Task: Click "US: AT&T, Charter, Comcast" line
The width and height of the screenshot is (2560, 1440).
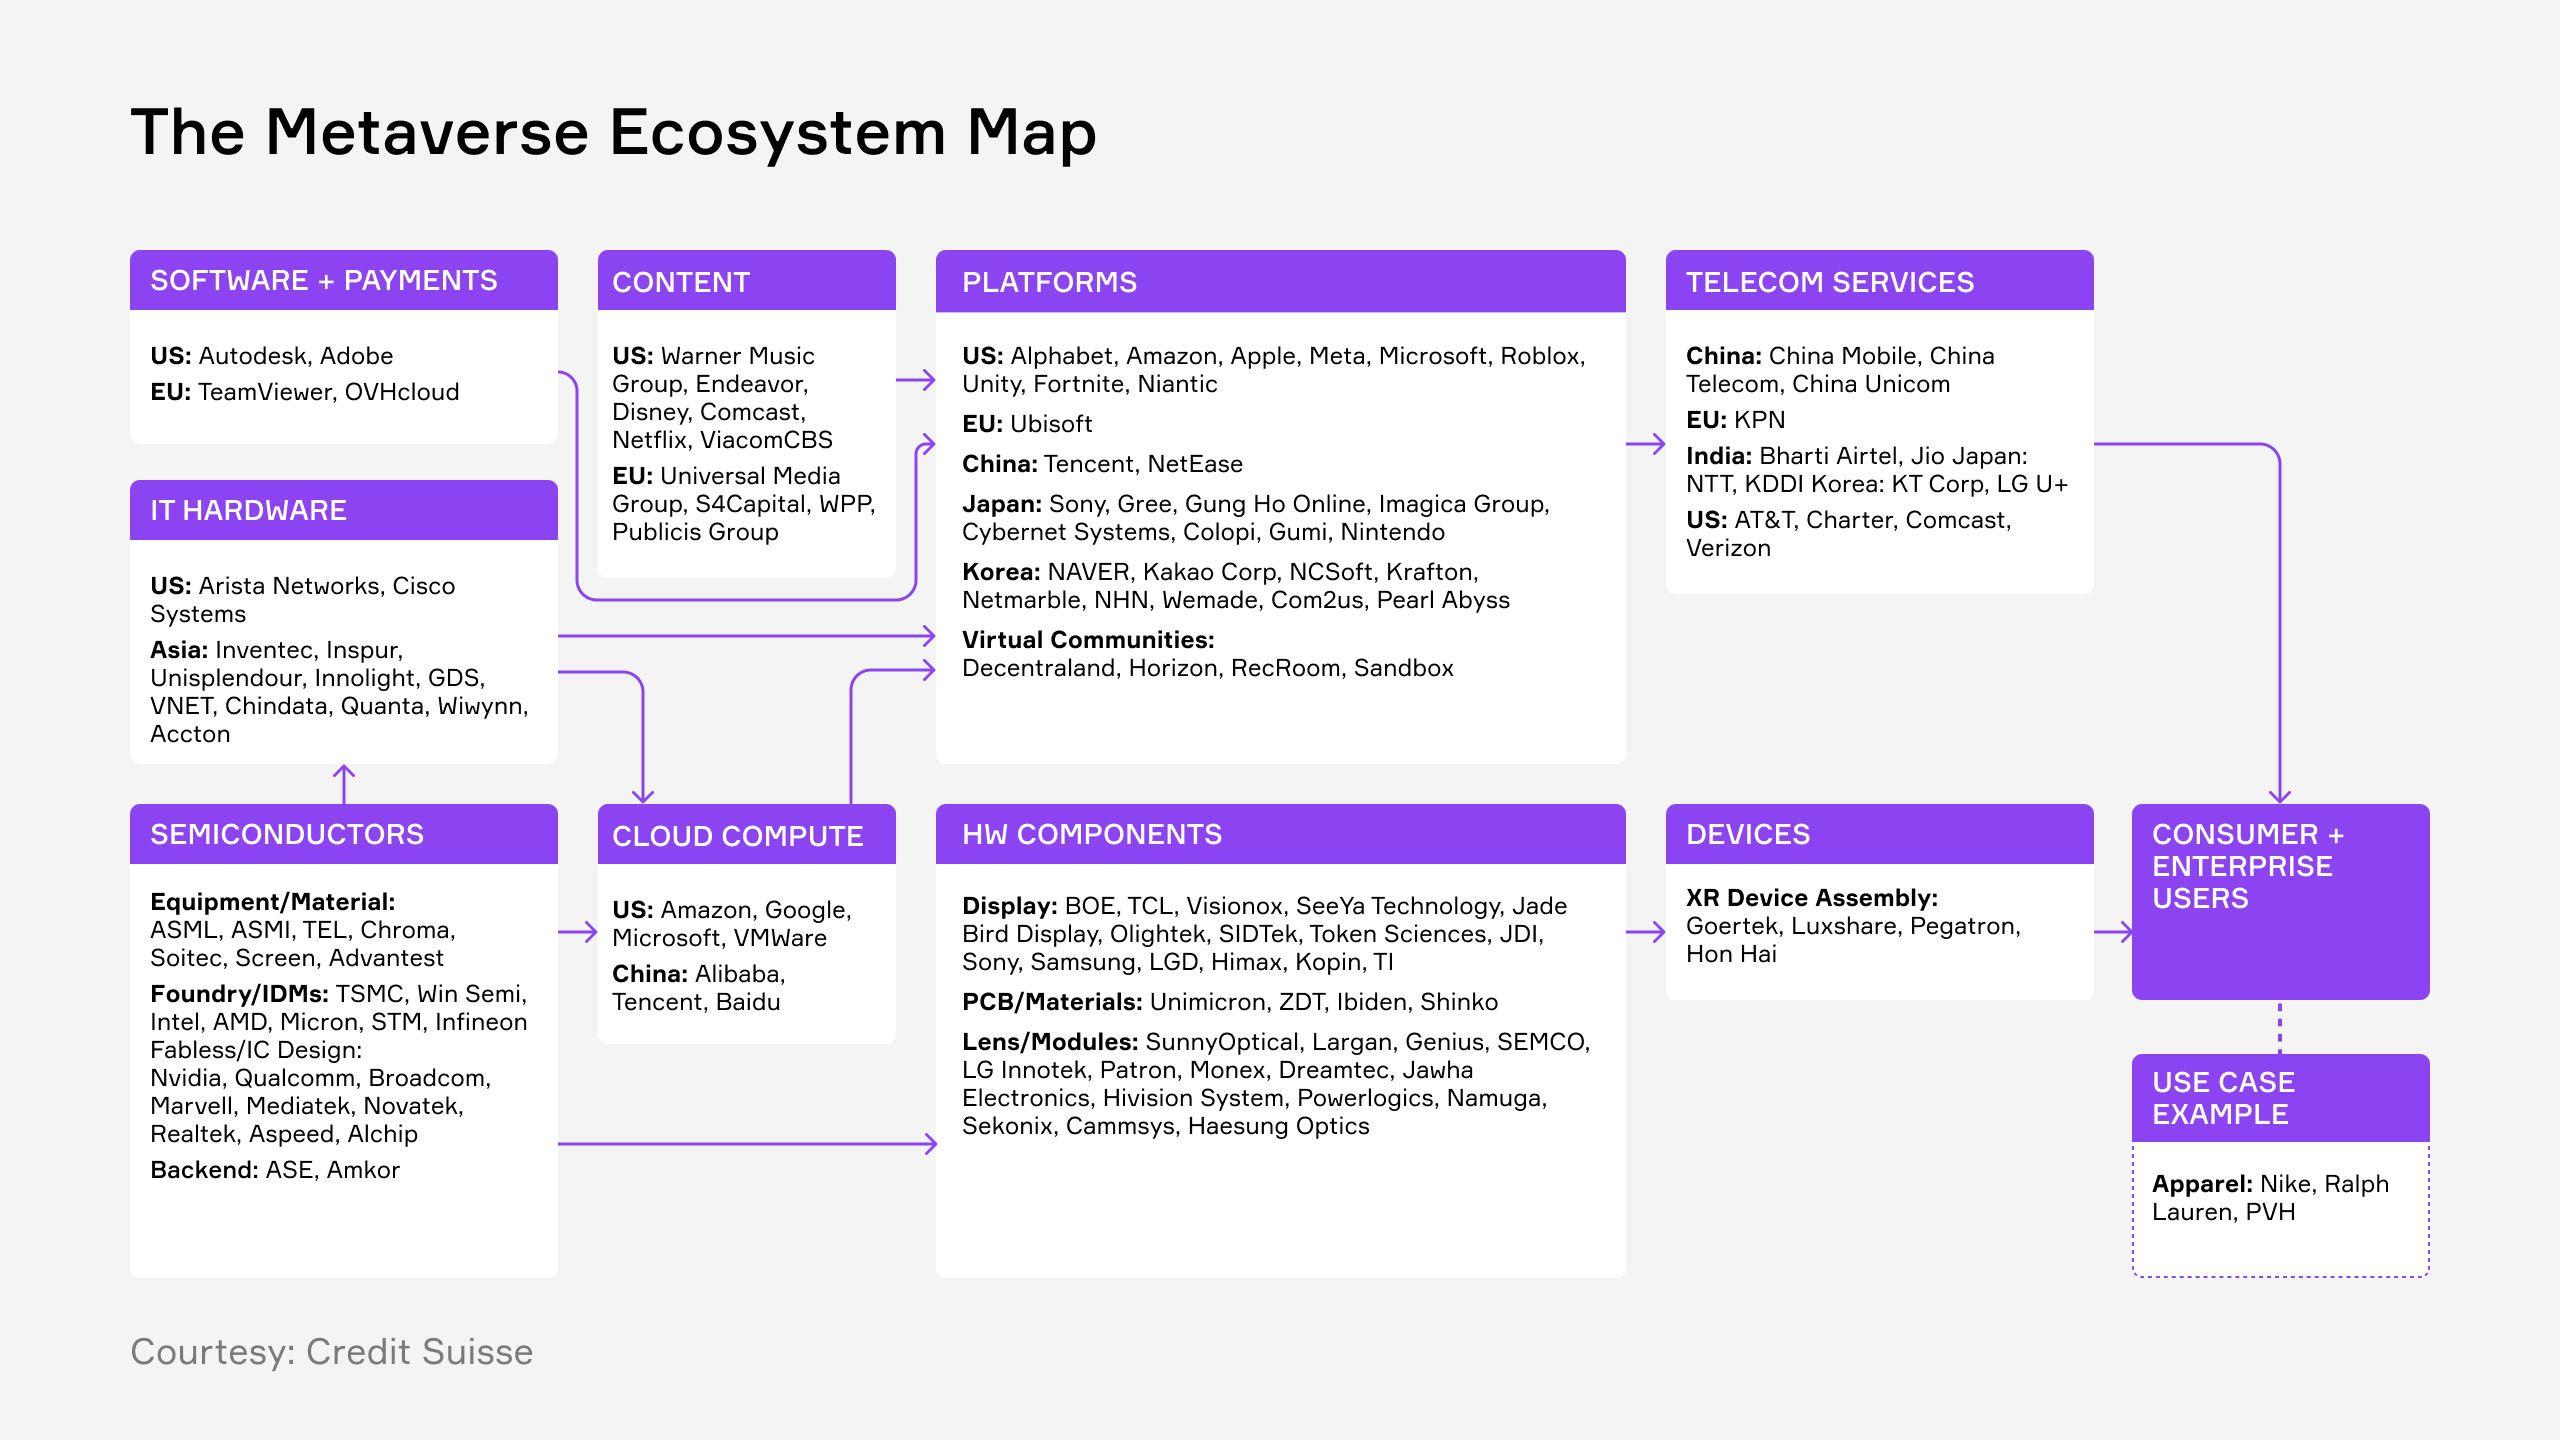Action: (1849, 520)
